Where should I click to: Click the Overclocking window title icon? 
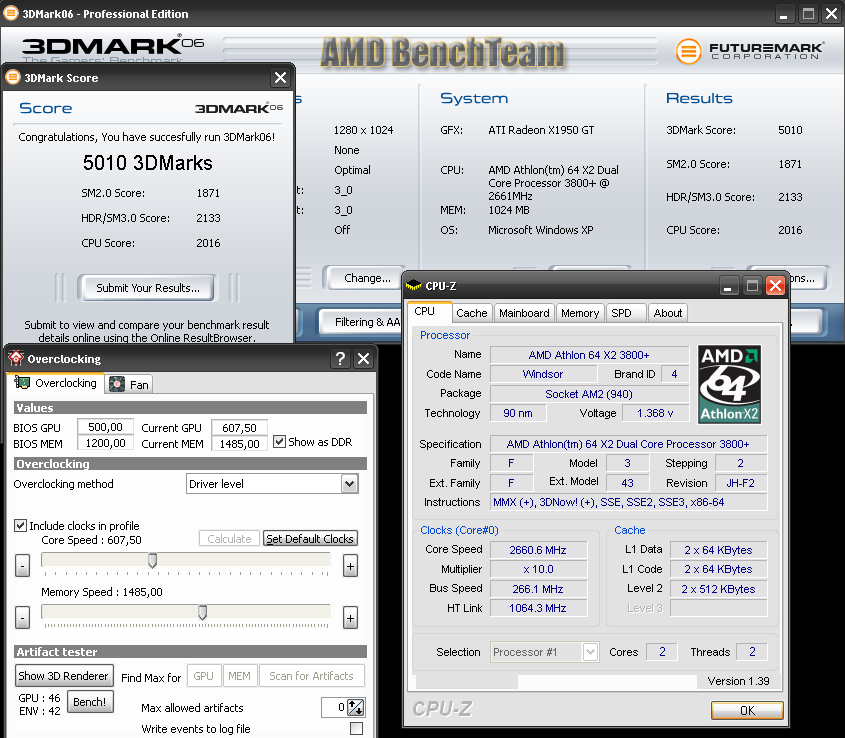pyautogui.click(x=16, y=358)
